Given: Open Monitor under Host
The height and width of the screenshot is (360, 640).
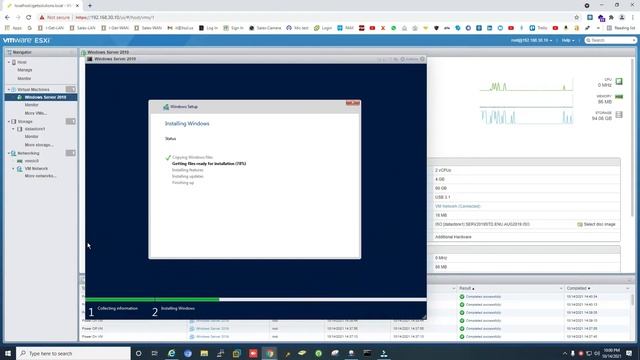Looking at the screenshot, I should pos(24,78).
